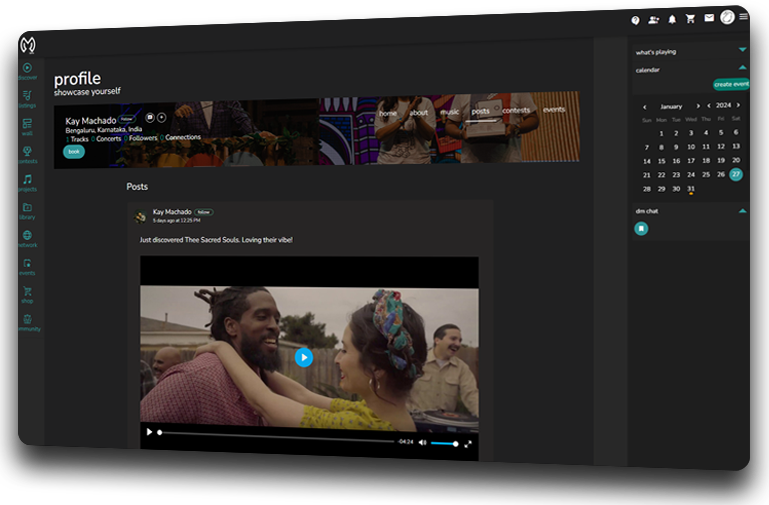The width and height of the screenshot is (769, 505).
Task: Collapse the calendar panel
Action: tap(742, 67)
